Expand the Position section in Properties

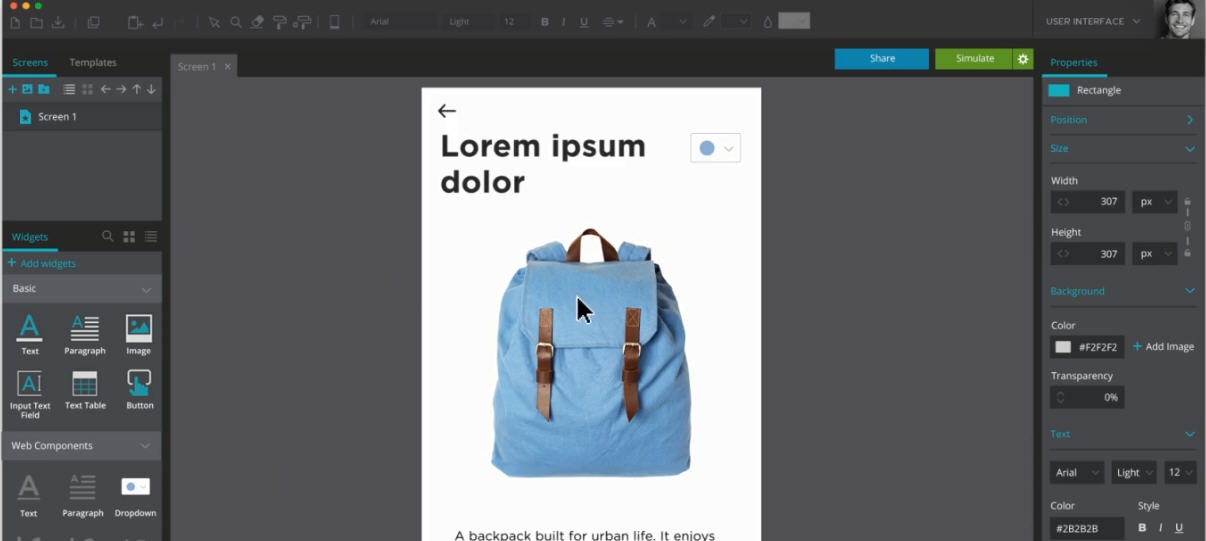tap(1190, 120)
